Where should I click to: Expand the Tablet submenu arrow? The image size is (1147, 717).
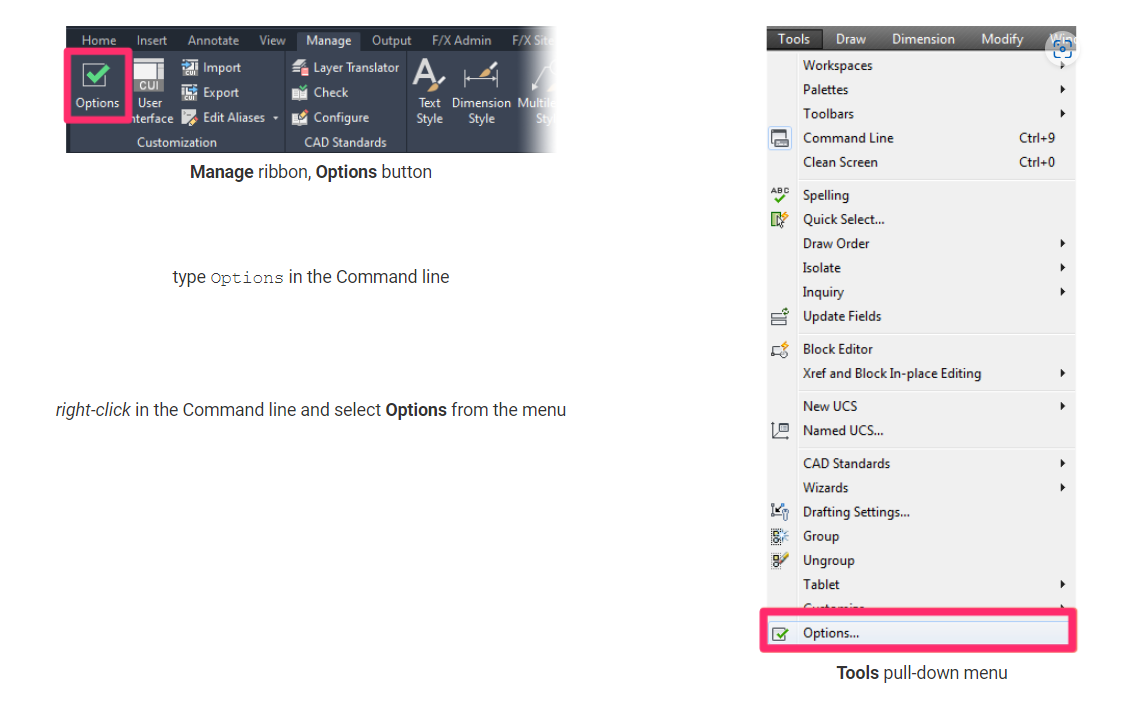coord(1062,585)
